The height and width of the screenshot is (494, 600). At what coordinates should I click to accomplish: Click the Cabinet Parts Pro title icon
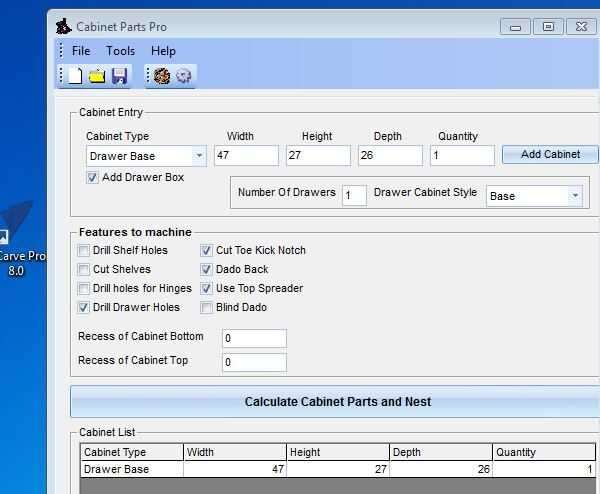point(64,26)
